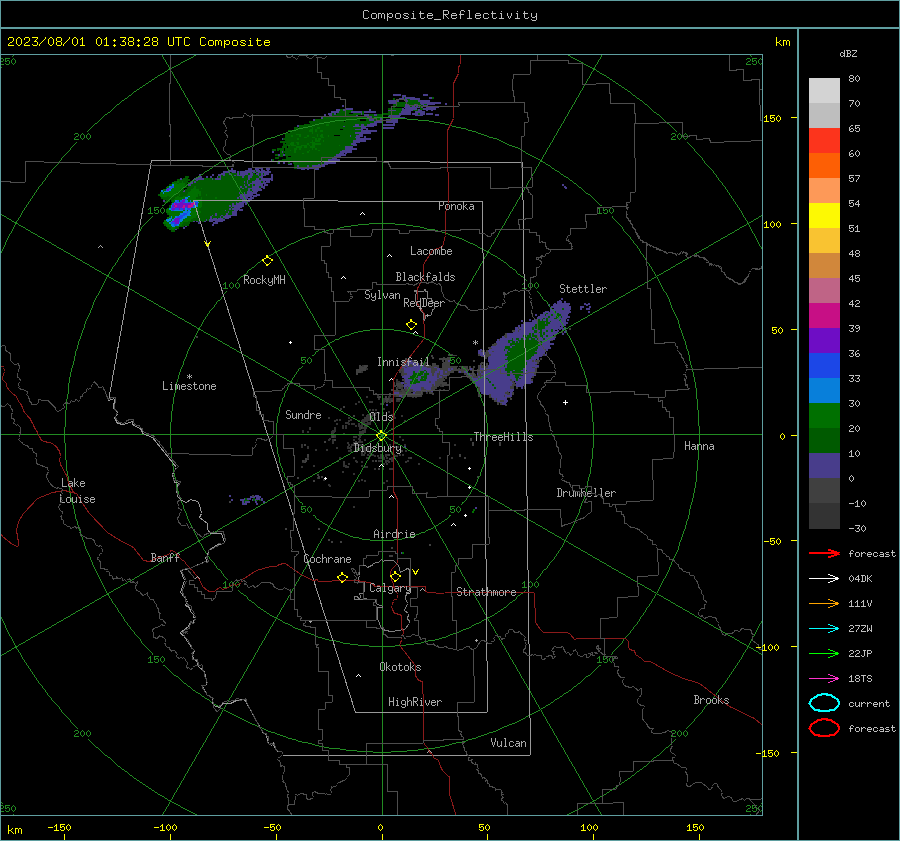Click the orange 111V arrow icon
The height and width of the screenshot is (841, 900).
click(824, 603)
